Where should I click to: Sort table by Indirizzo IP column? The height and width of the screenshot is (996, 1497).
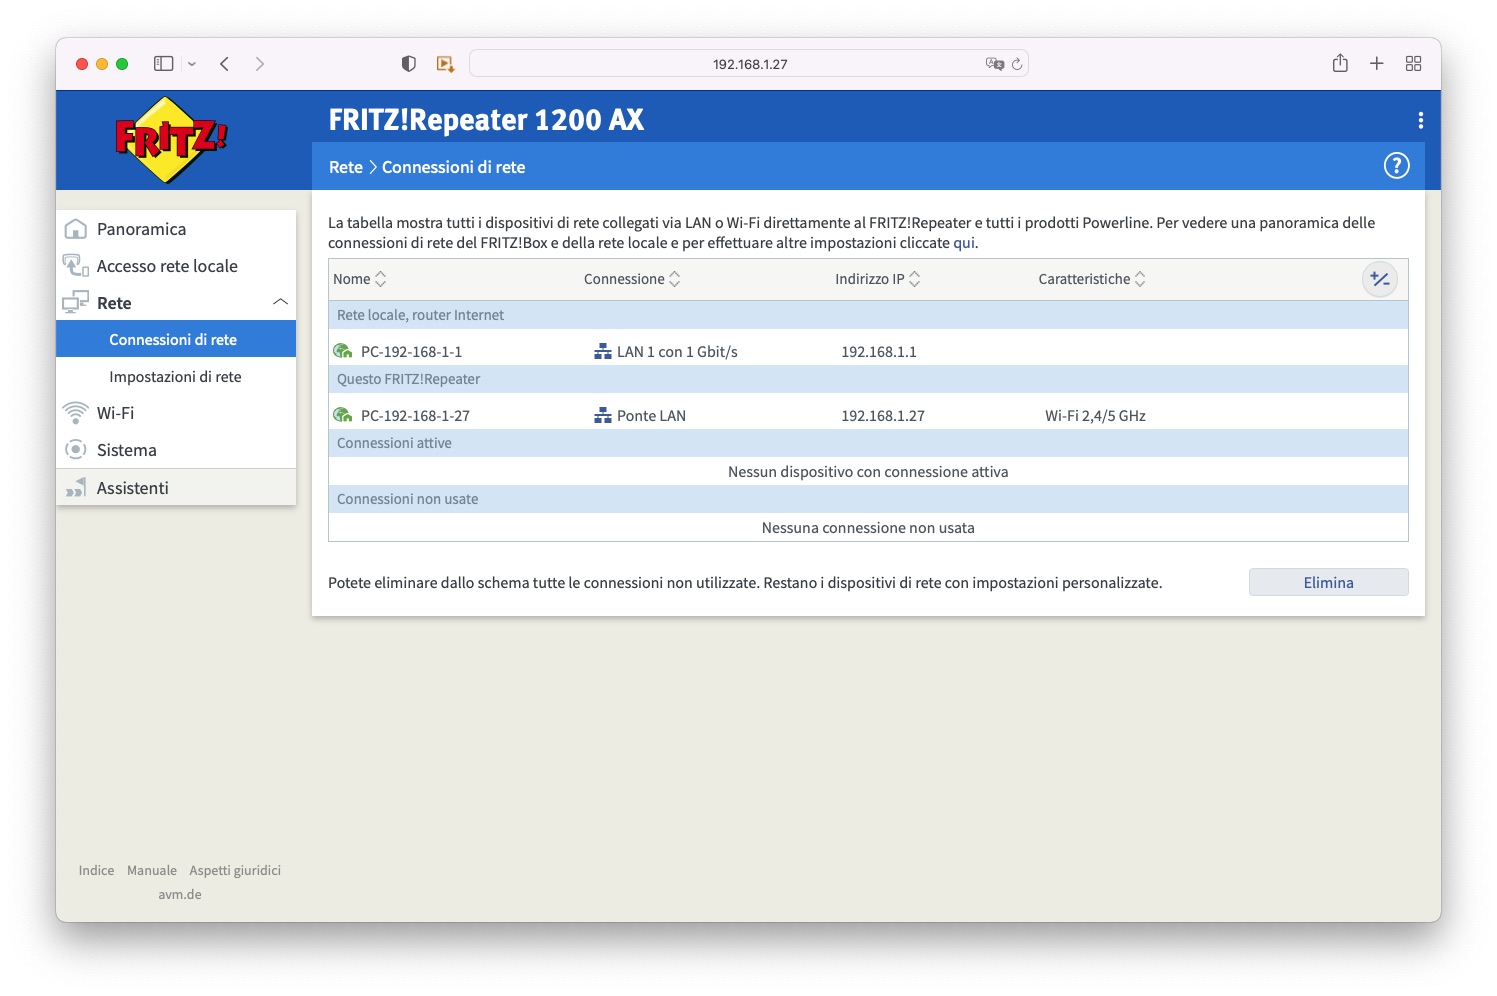click(878, 279)
